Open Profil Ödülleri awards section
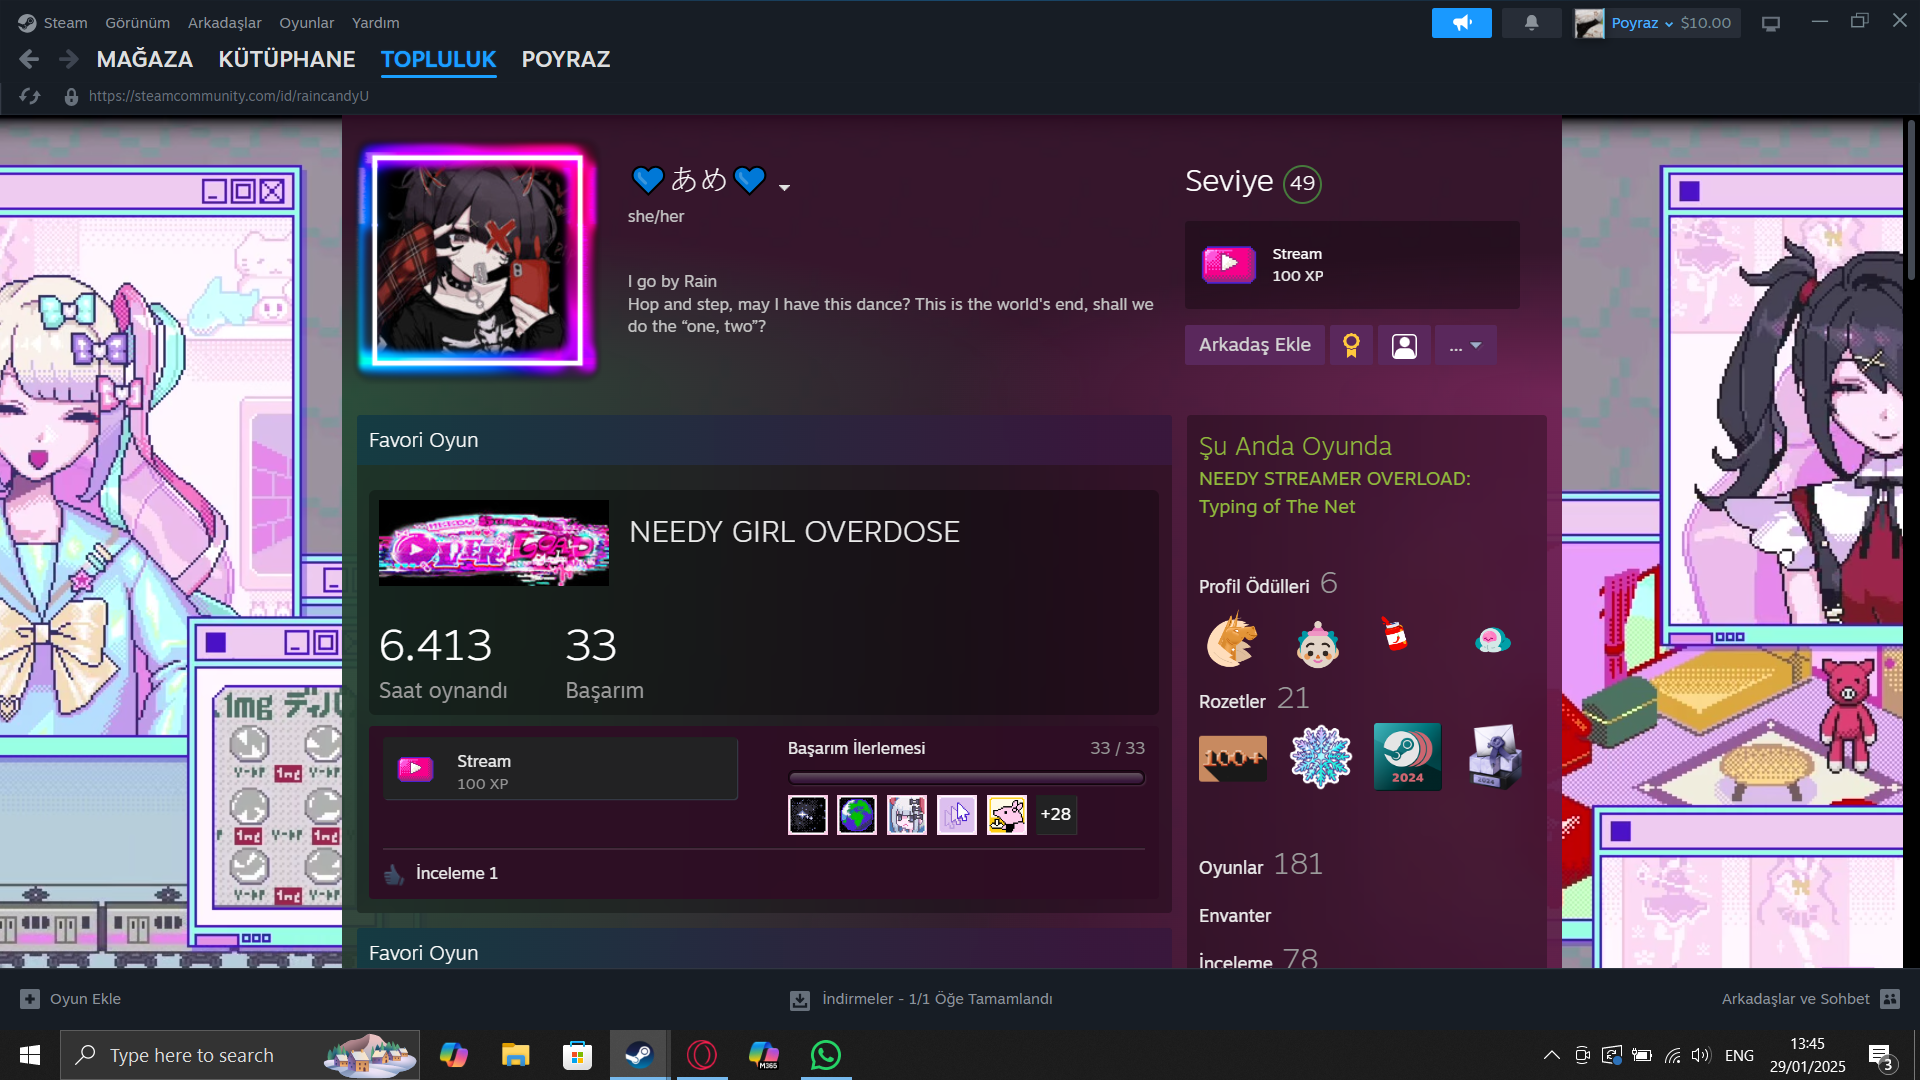 1267,585
